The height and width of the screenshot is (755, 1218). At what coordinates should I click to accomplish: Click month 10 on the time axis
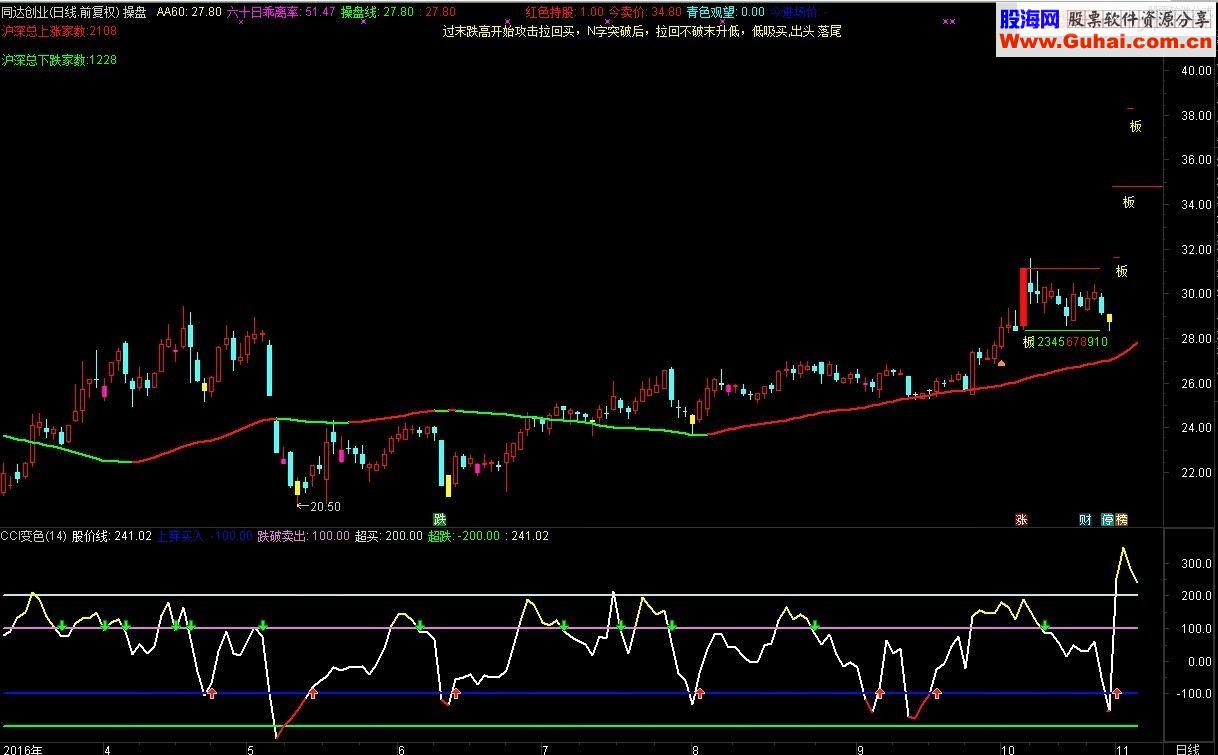(x=1008, y=748)
